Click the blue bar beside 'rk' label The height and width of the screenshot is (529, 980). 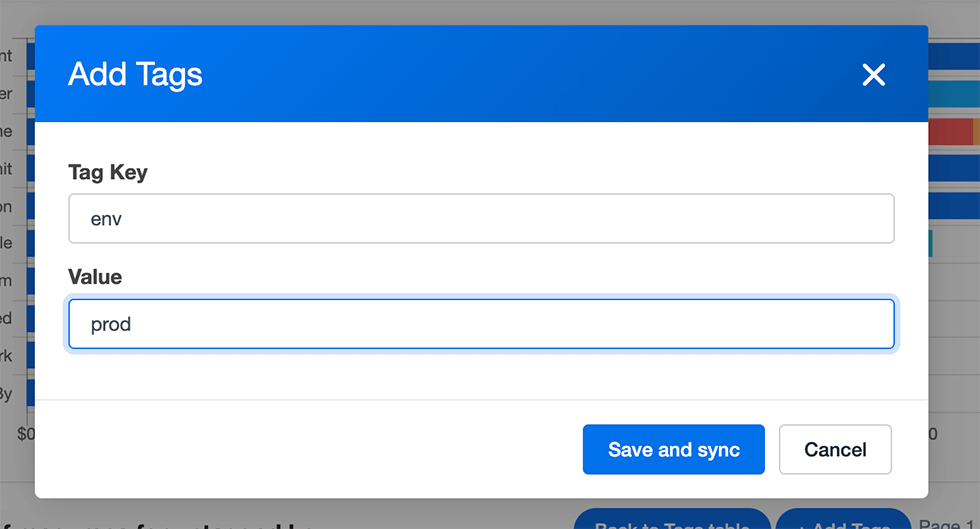(x=31, y=356)
